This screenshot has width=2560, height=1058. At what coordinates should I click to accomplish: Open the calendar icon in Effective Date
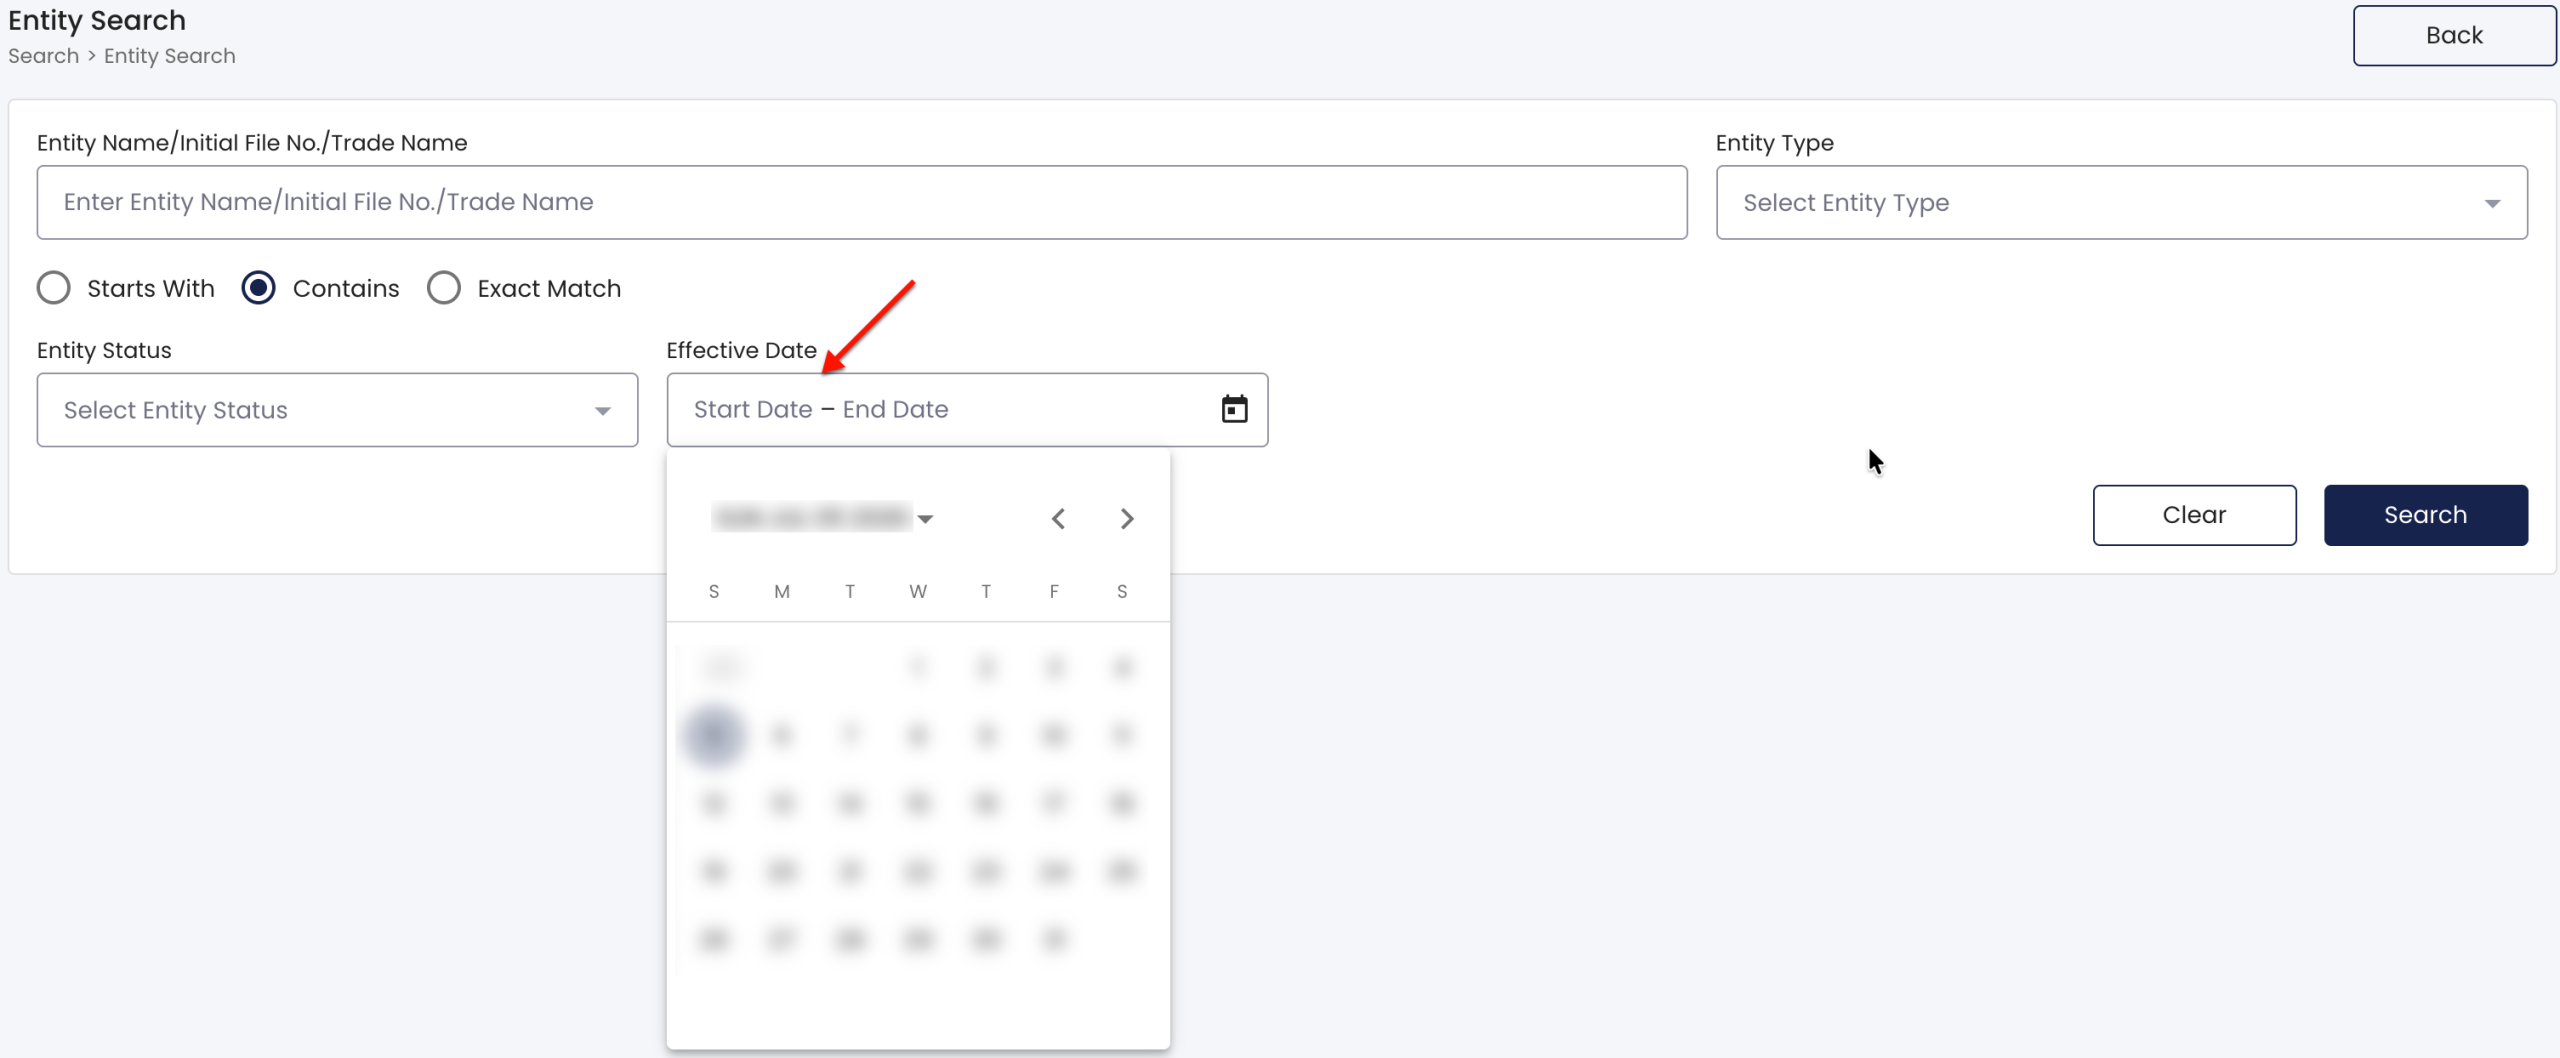(1234, 409)
